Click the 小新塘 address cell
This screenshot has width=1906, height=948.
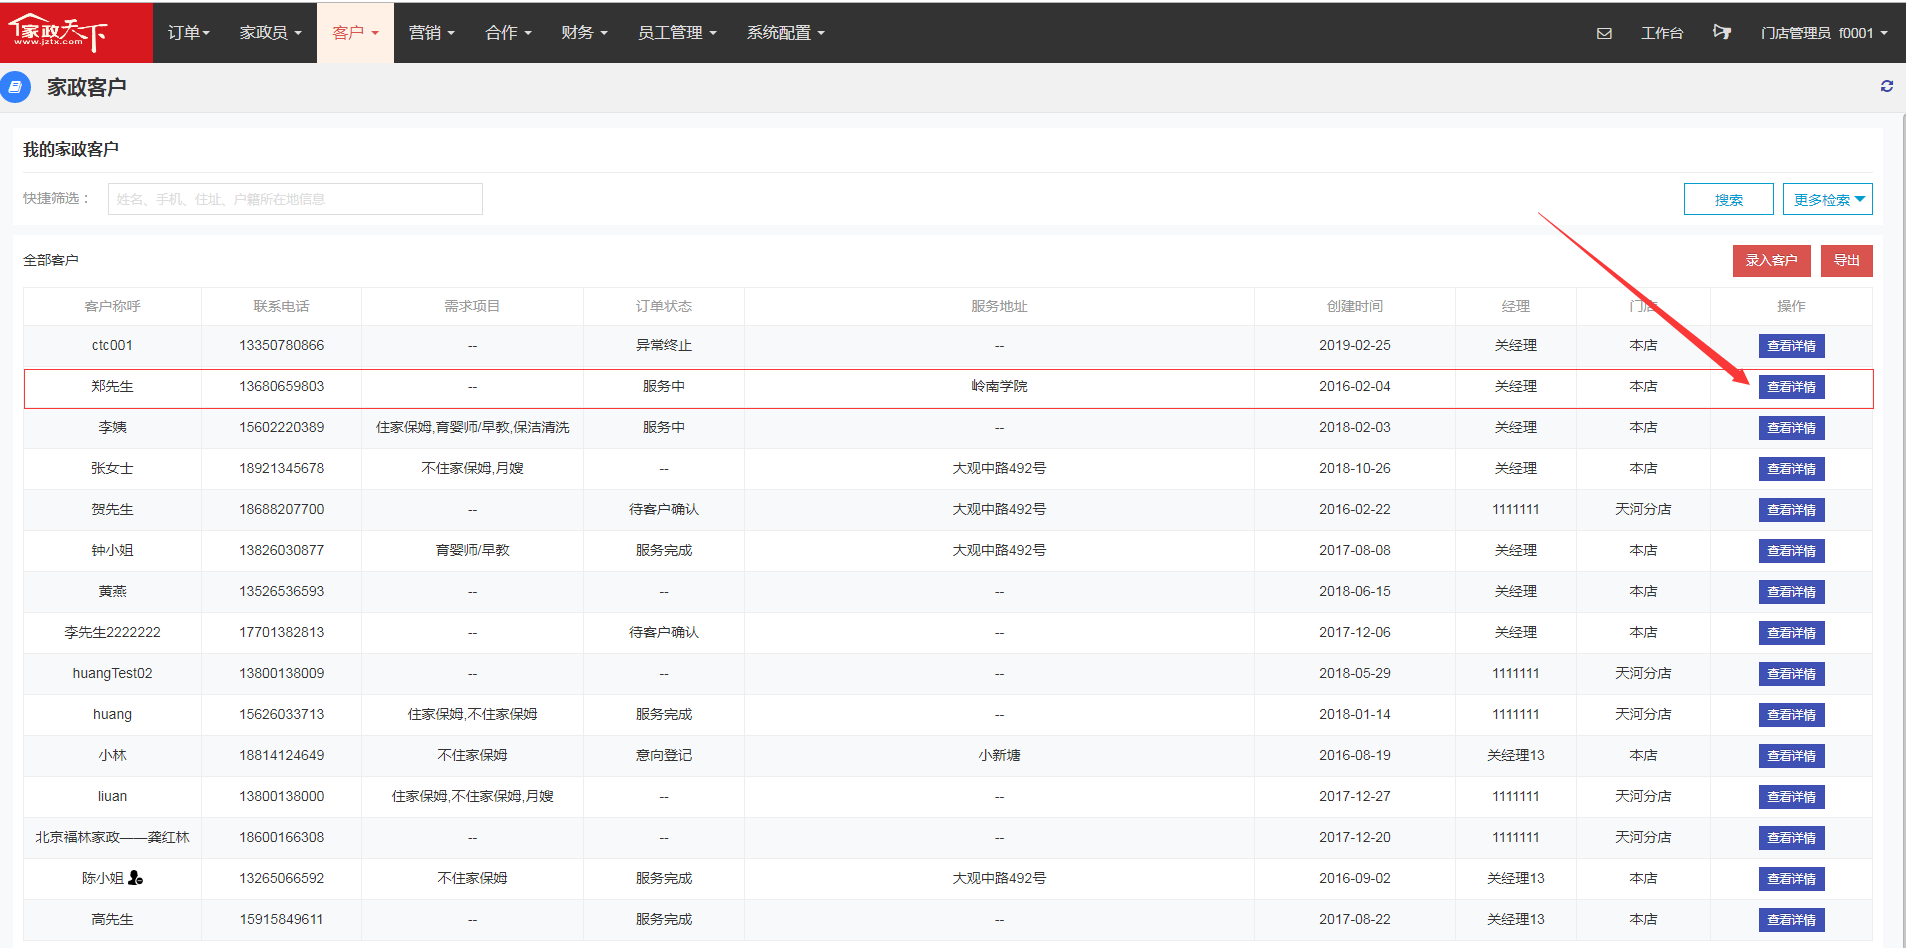click(x=999, y=755)
